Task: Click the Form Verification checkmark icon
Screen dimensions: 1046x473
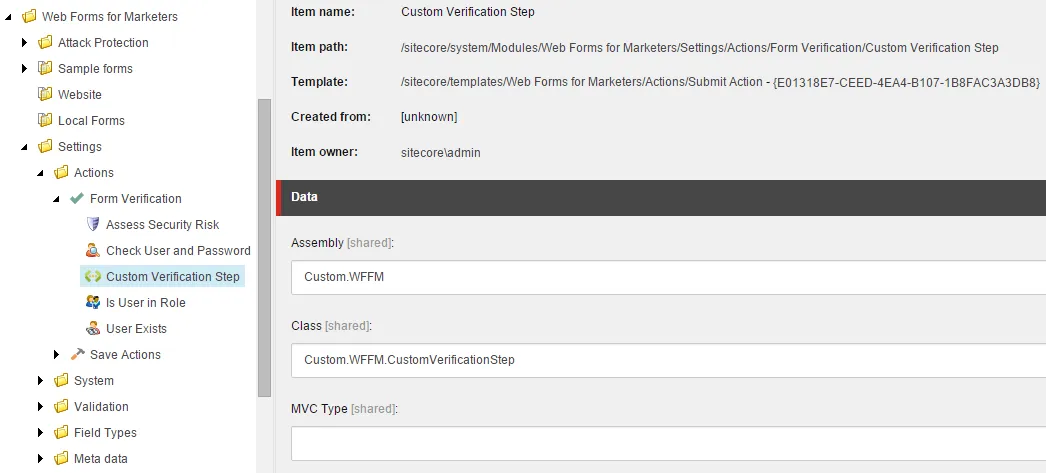Action: (77, 199)
